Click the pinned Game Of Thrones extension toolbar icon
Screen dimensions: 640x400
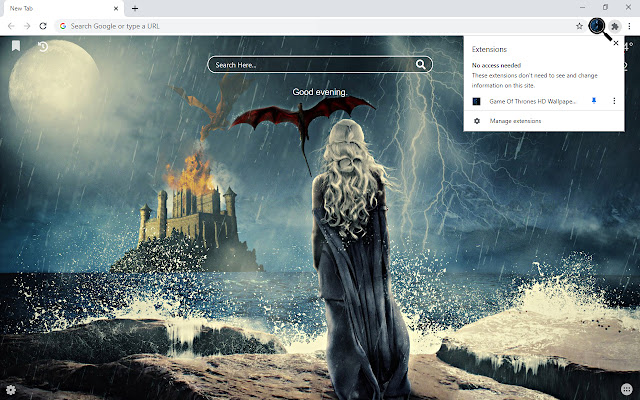597,26
